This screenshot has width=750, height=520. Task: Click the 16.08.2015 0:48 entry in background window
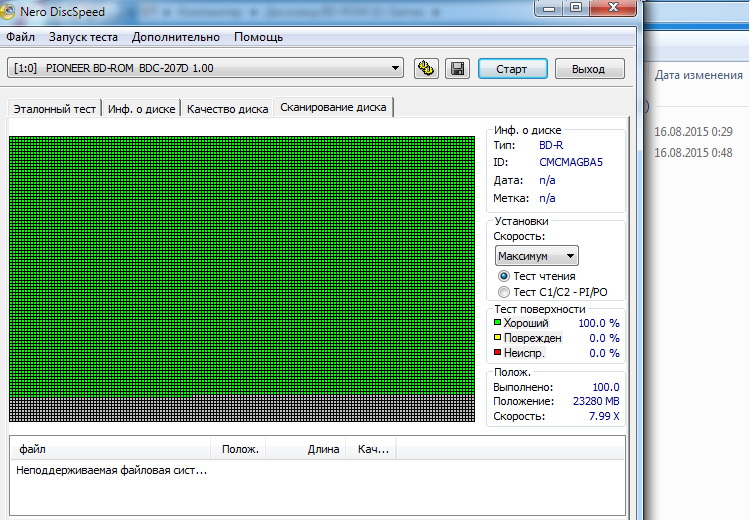[x=693, y=153]
